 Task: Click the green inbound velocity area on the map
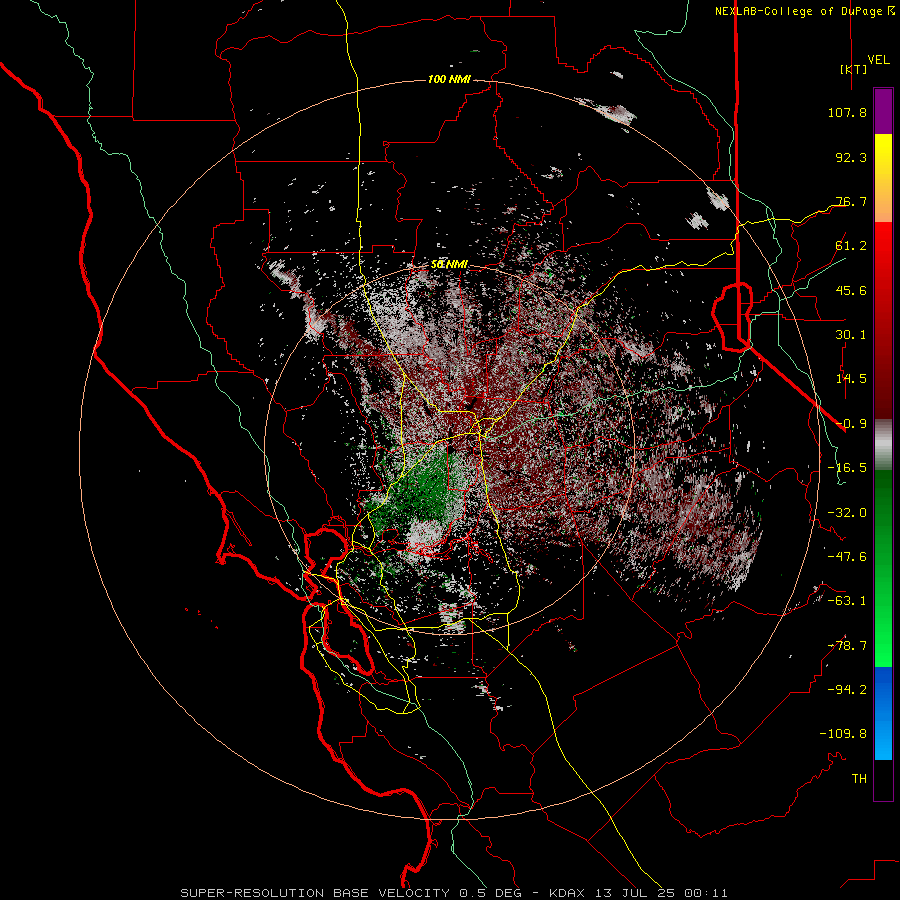click(x=424, y=488)
